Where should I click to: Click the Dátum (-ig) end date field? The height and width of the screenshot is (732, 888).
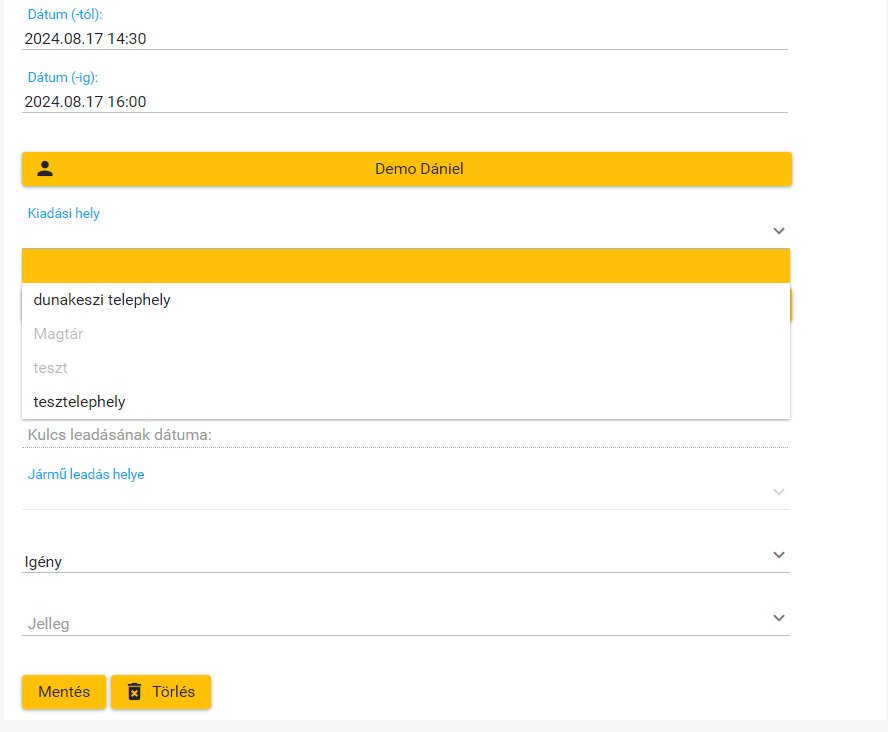[x=405, y=101]
